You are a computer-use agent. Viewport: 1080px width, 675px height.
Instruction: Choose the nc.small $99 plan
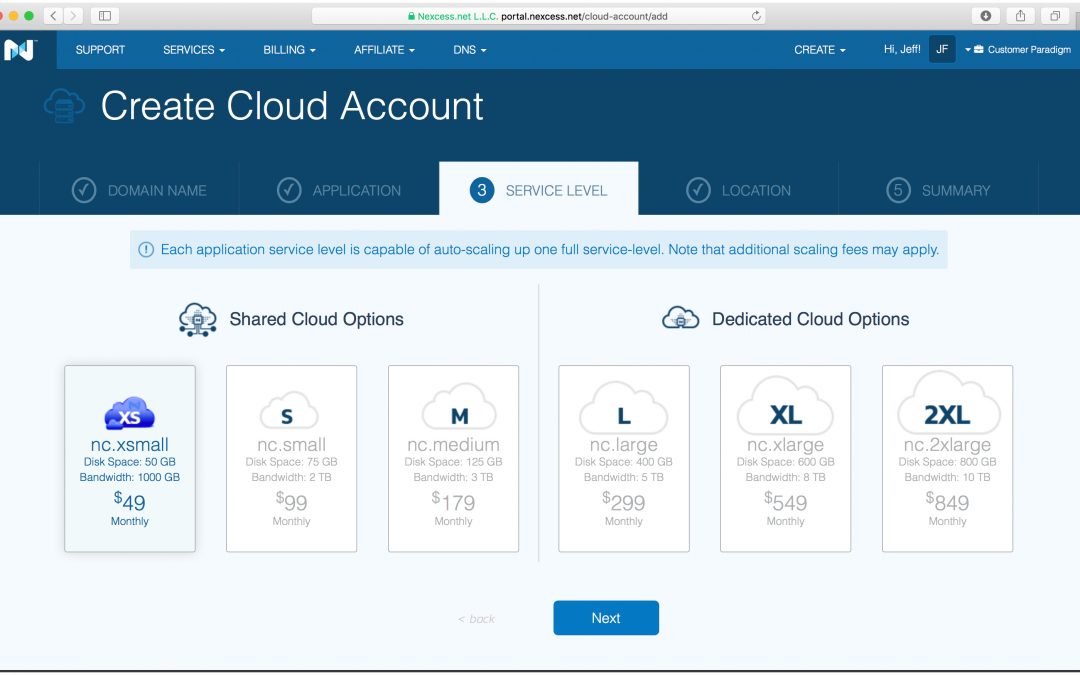291,458
